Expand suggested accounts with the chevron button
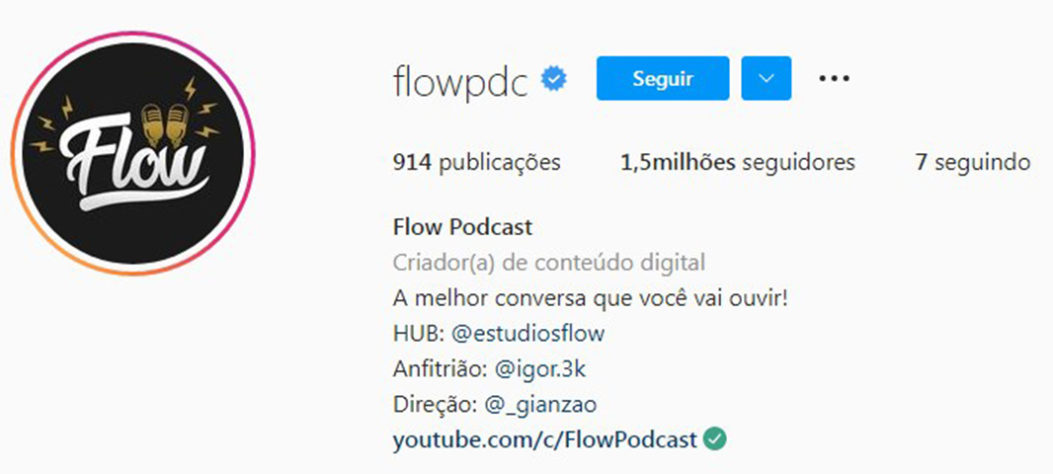This screenshot has height=474, width=1053. pos(766,79)
